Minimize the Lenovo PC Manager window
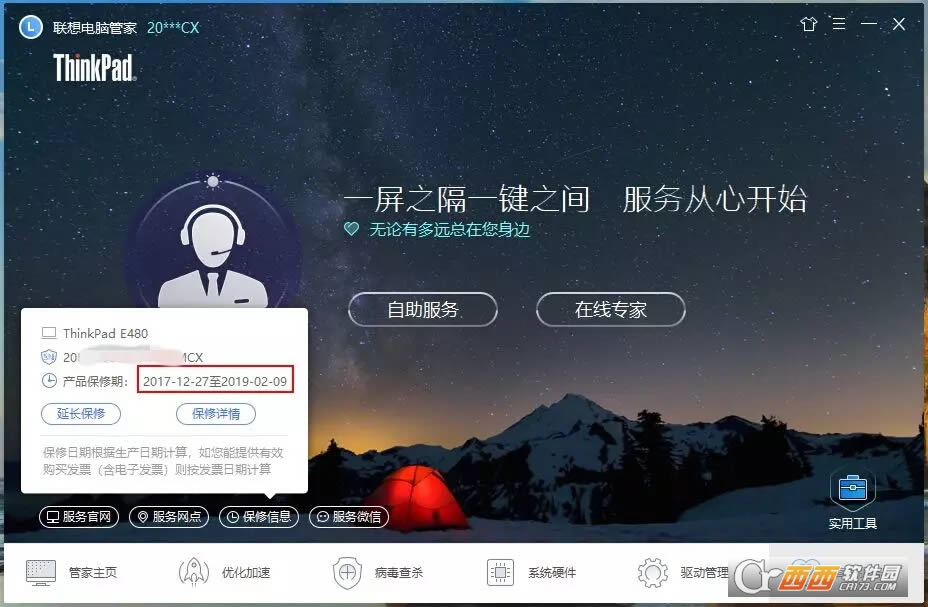This screenshot has height=607, width=928. 869,24
